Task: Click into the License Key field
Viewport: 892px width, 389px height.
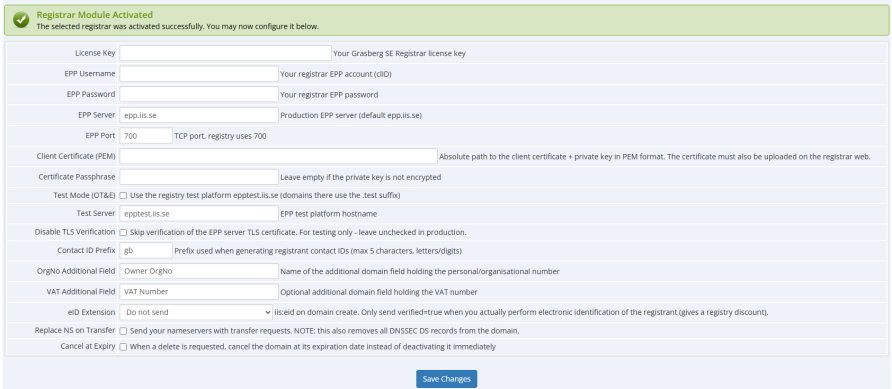Action: pyautogui.click(x=225, y=53)
